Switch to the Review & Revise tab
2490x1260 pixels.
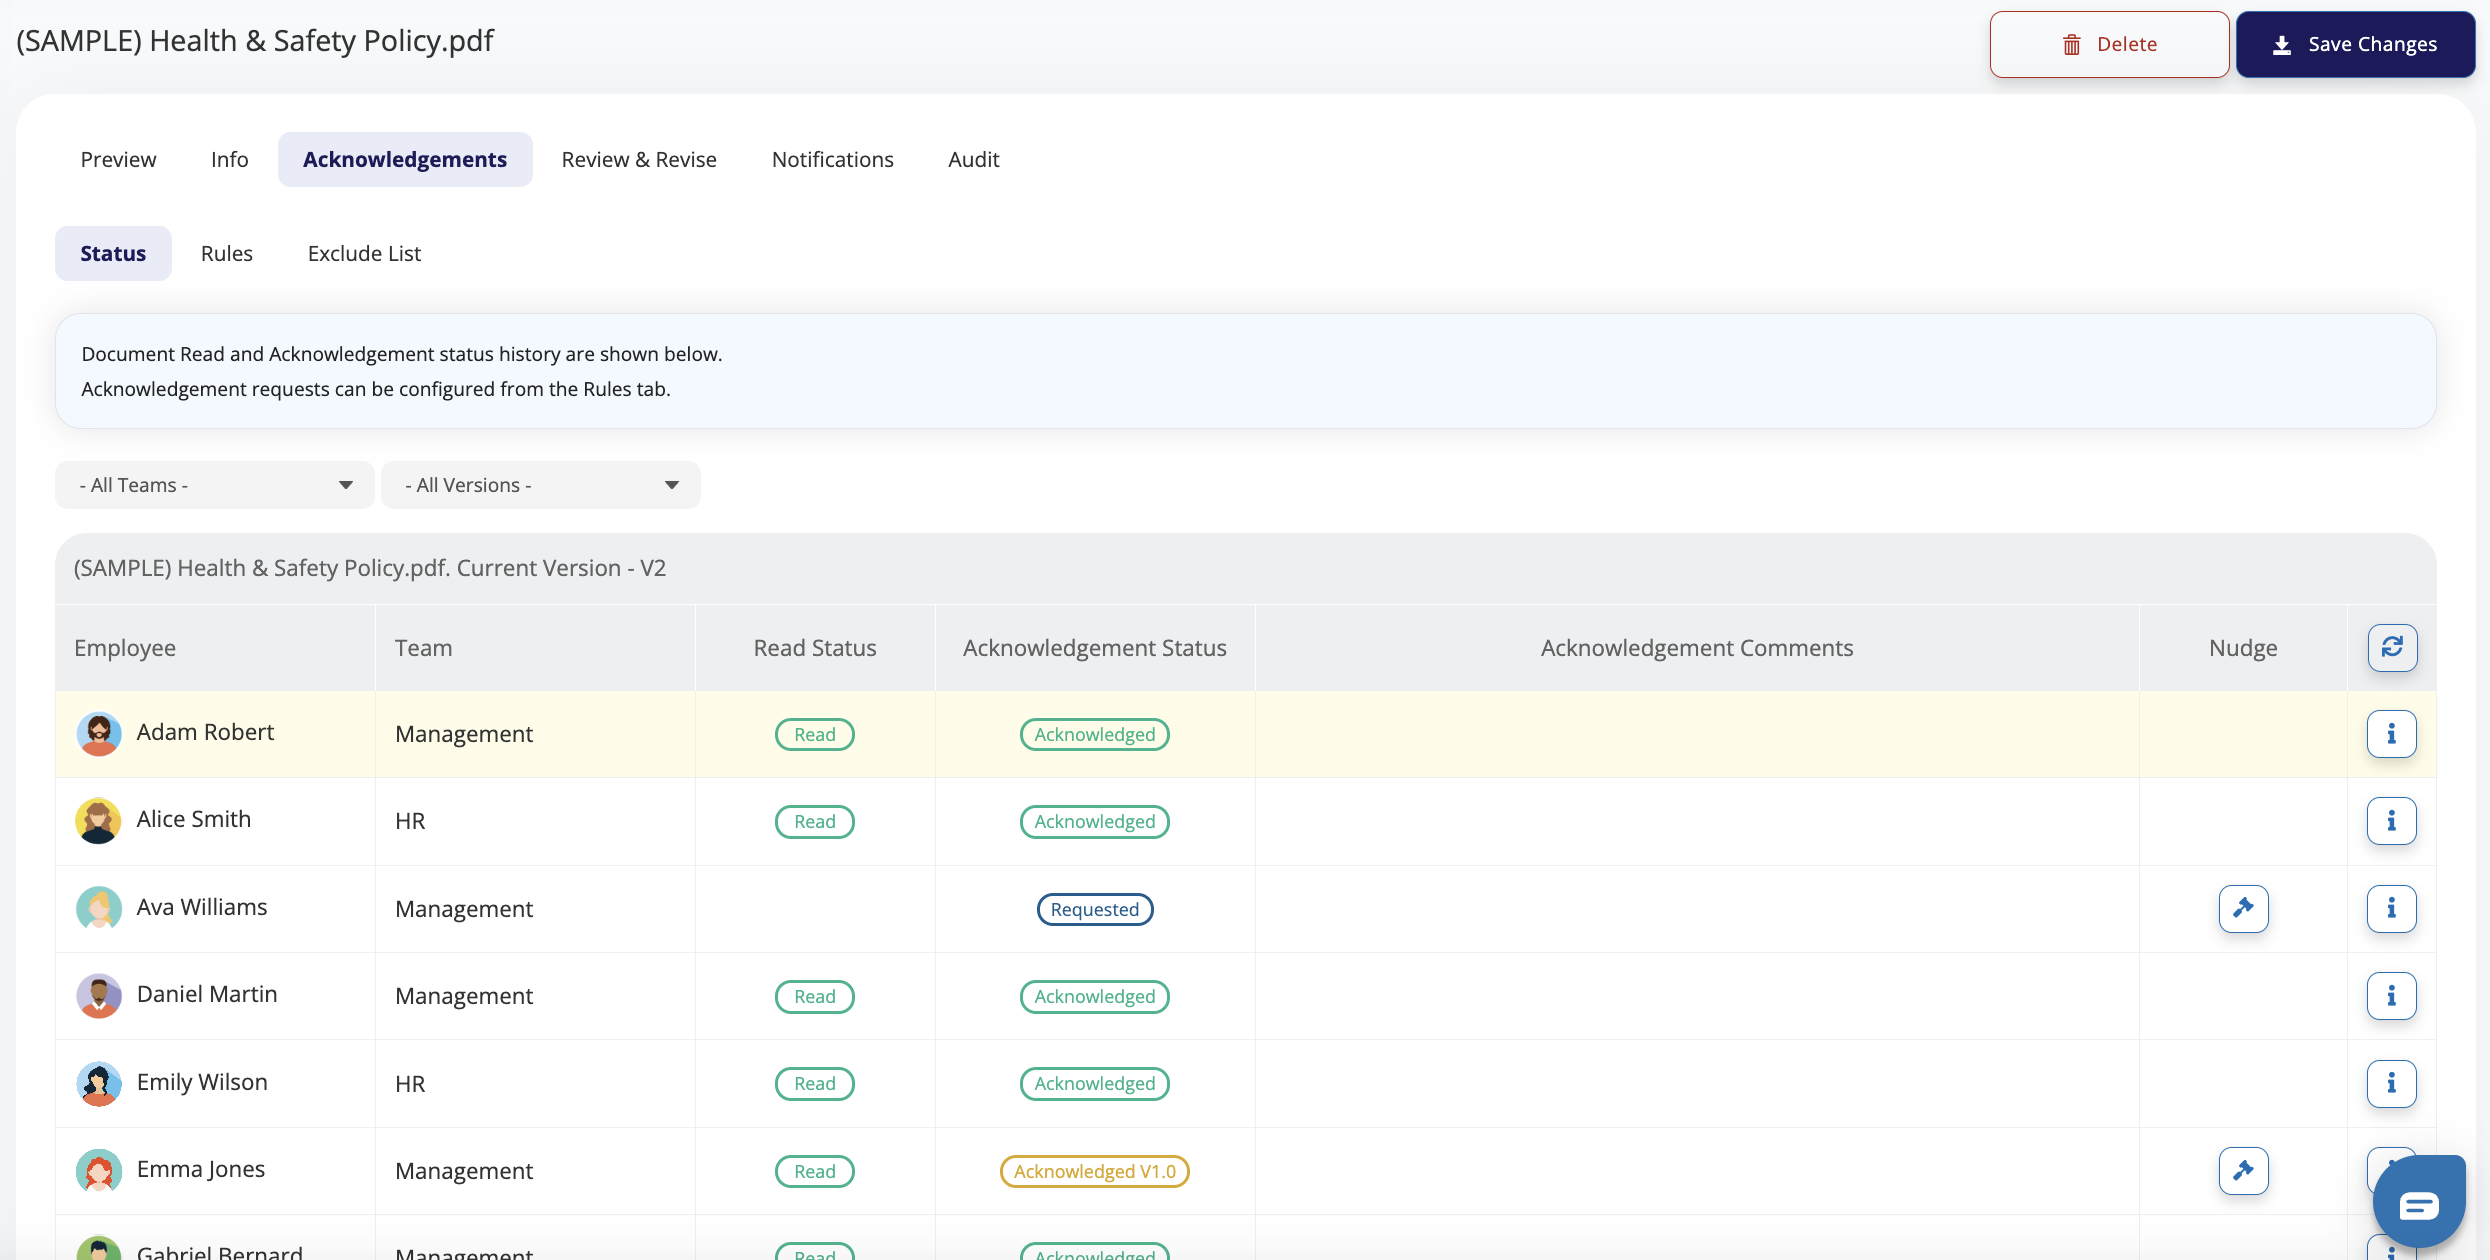pos(639,159)
